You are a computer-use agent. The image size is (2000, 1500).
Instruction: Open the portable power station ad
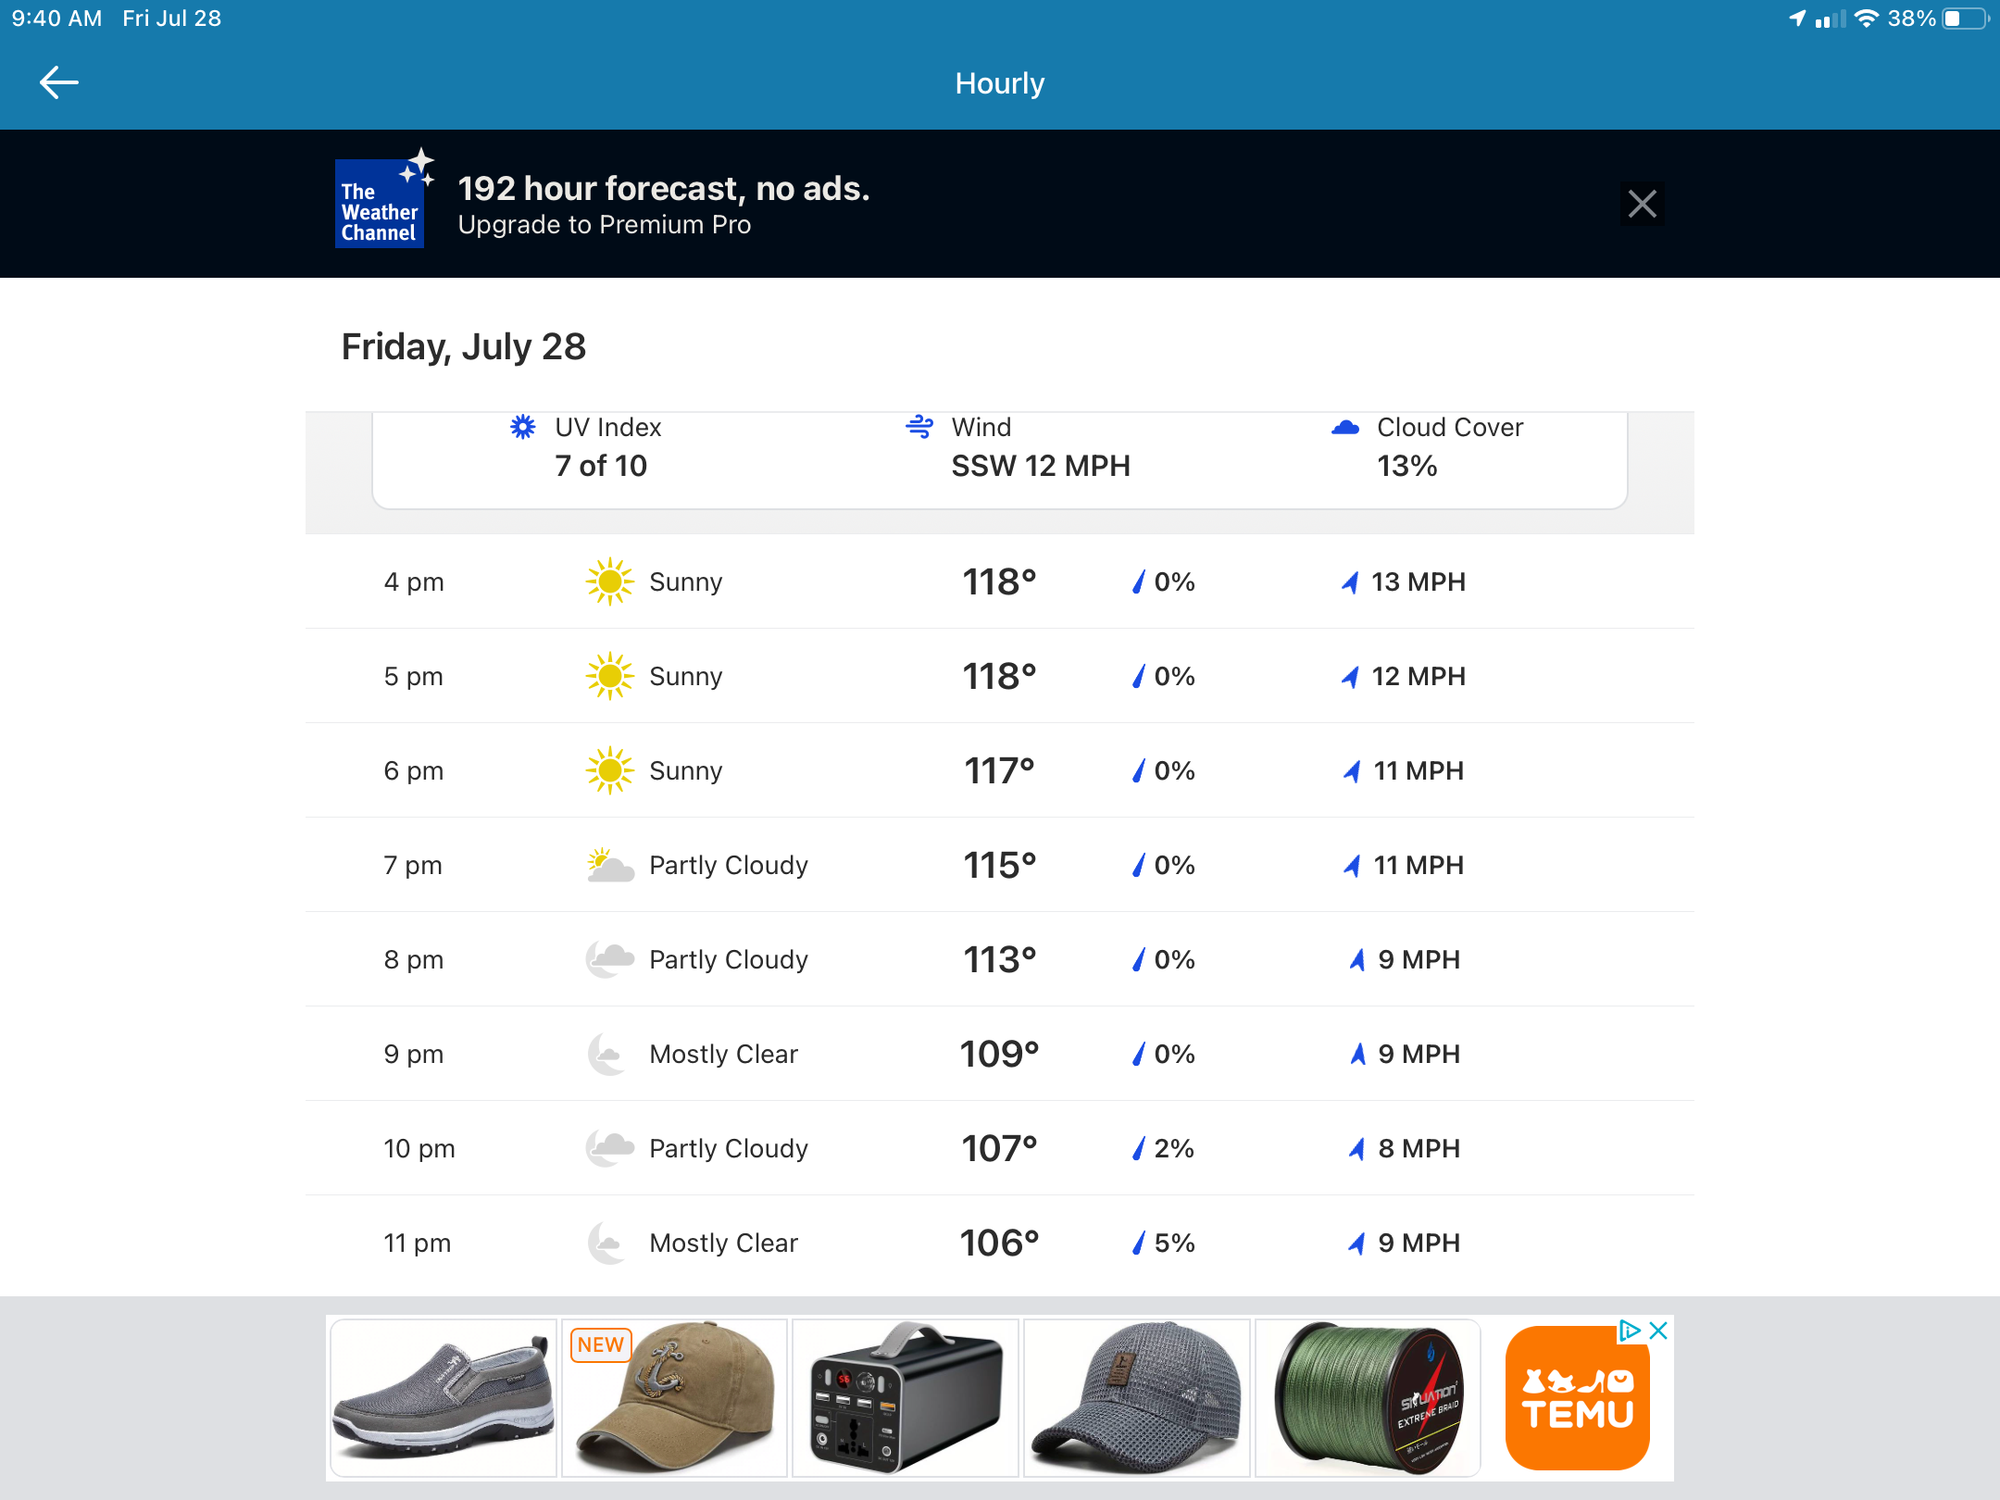(905, 1397)
